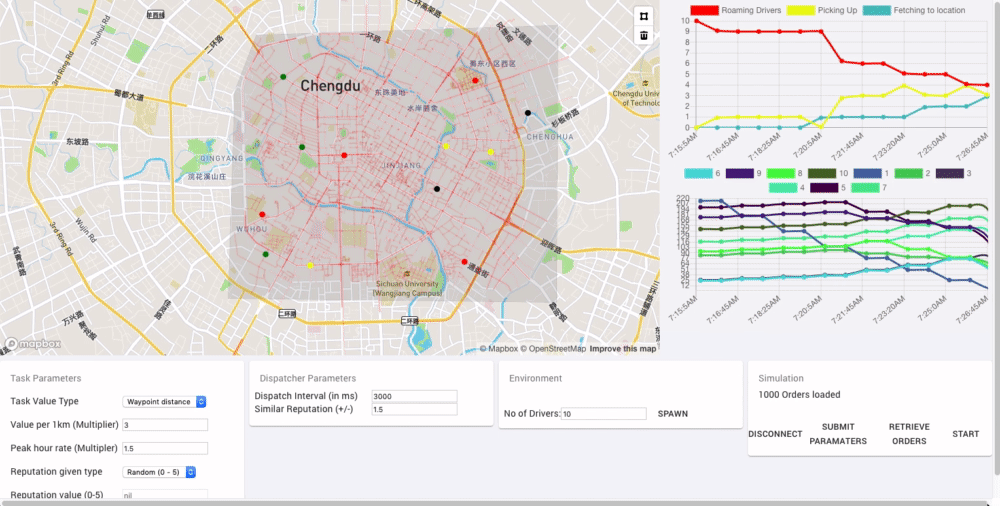Click the black driver marker below Jinjiang label
Screen dimensions: 1000x506
click(437, 189)
